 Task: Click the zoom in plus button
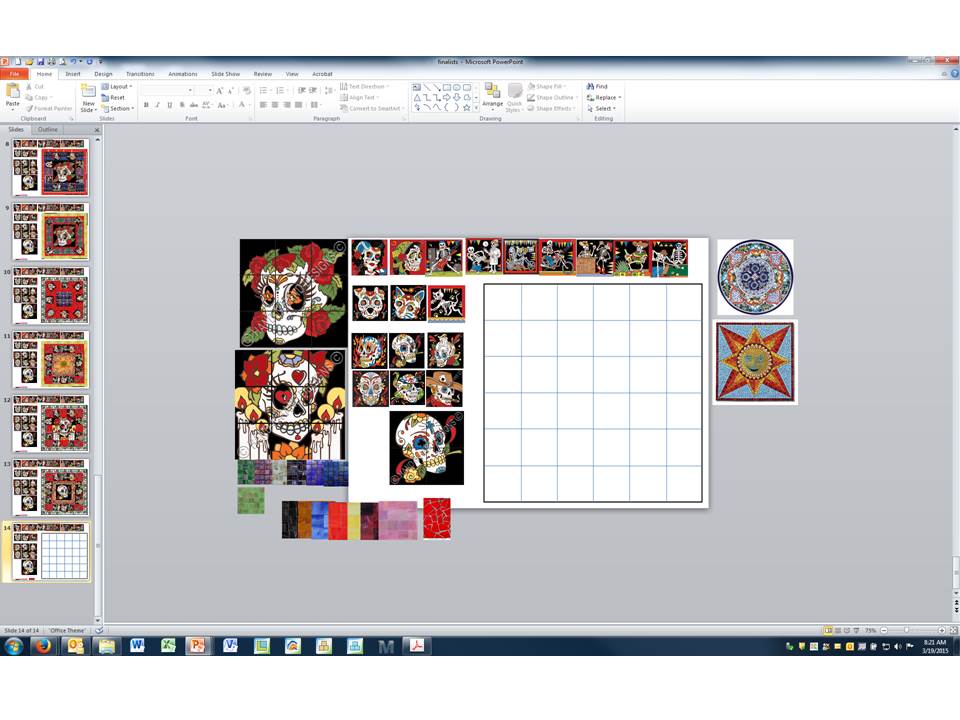(x=942, y=630)
